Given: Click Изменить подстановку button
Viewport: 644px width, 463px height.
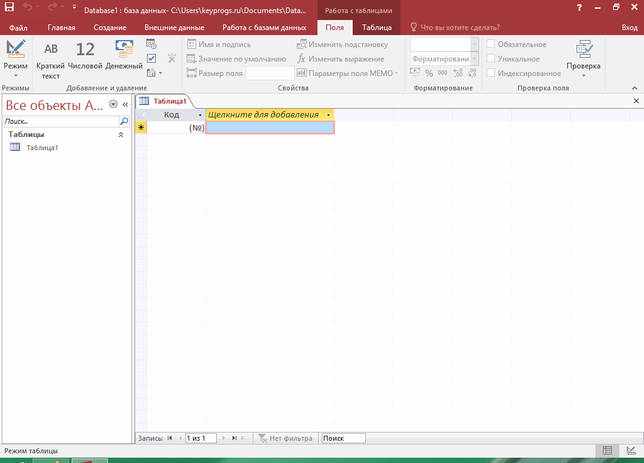Looking at the screenshot, I should (342, 44).
